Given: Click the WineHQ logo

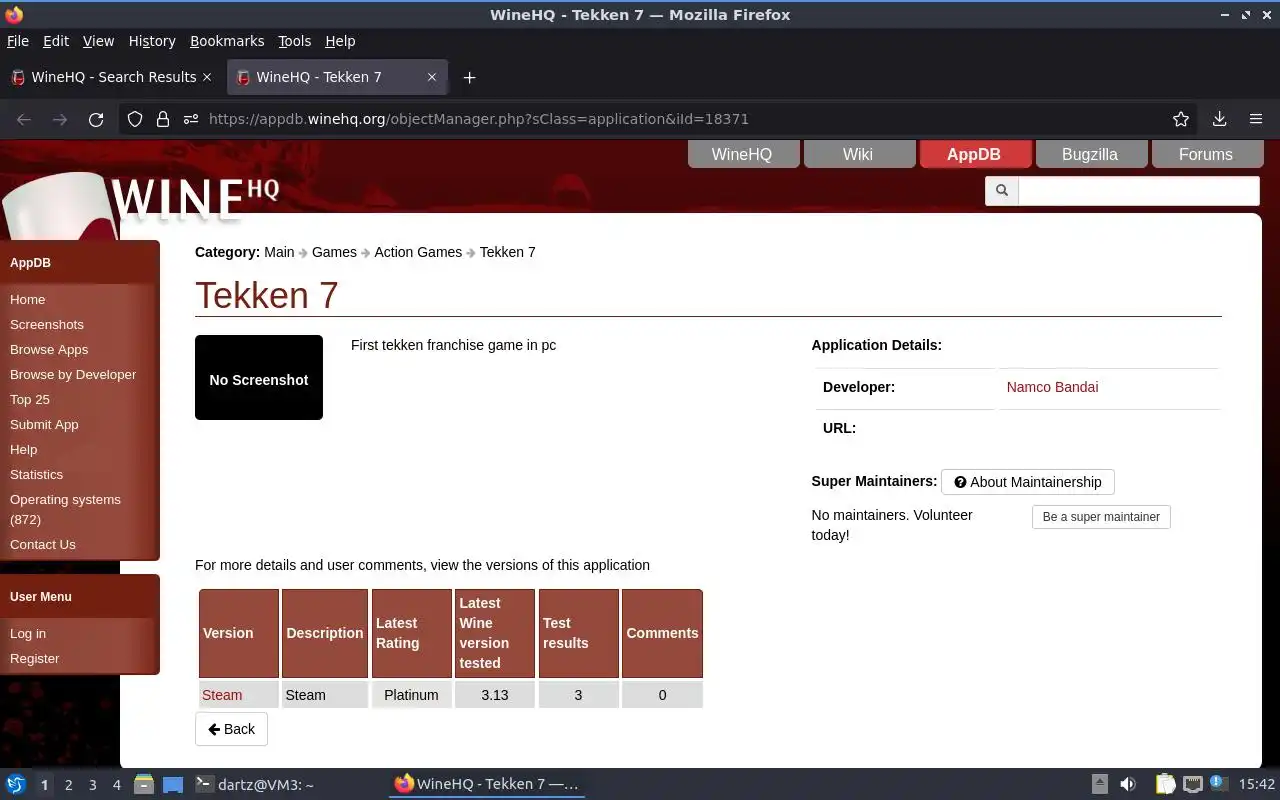Looking at the screenshot, I should click(x=195, y=198).
